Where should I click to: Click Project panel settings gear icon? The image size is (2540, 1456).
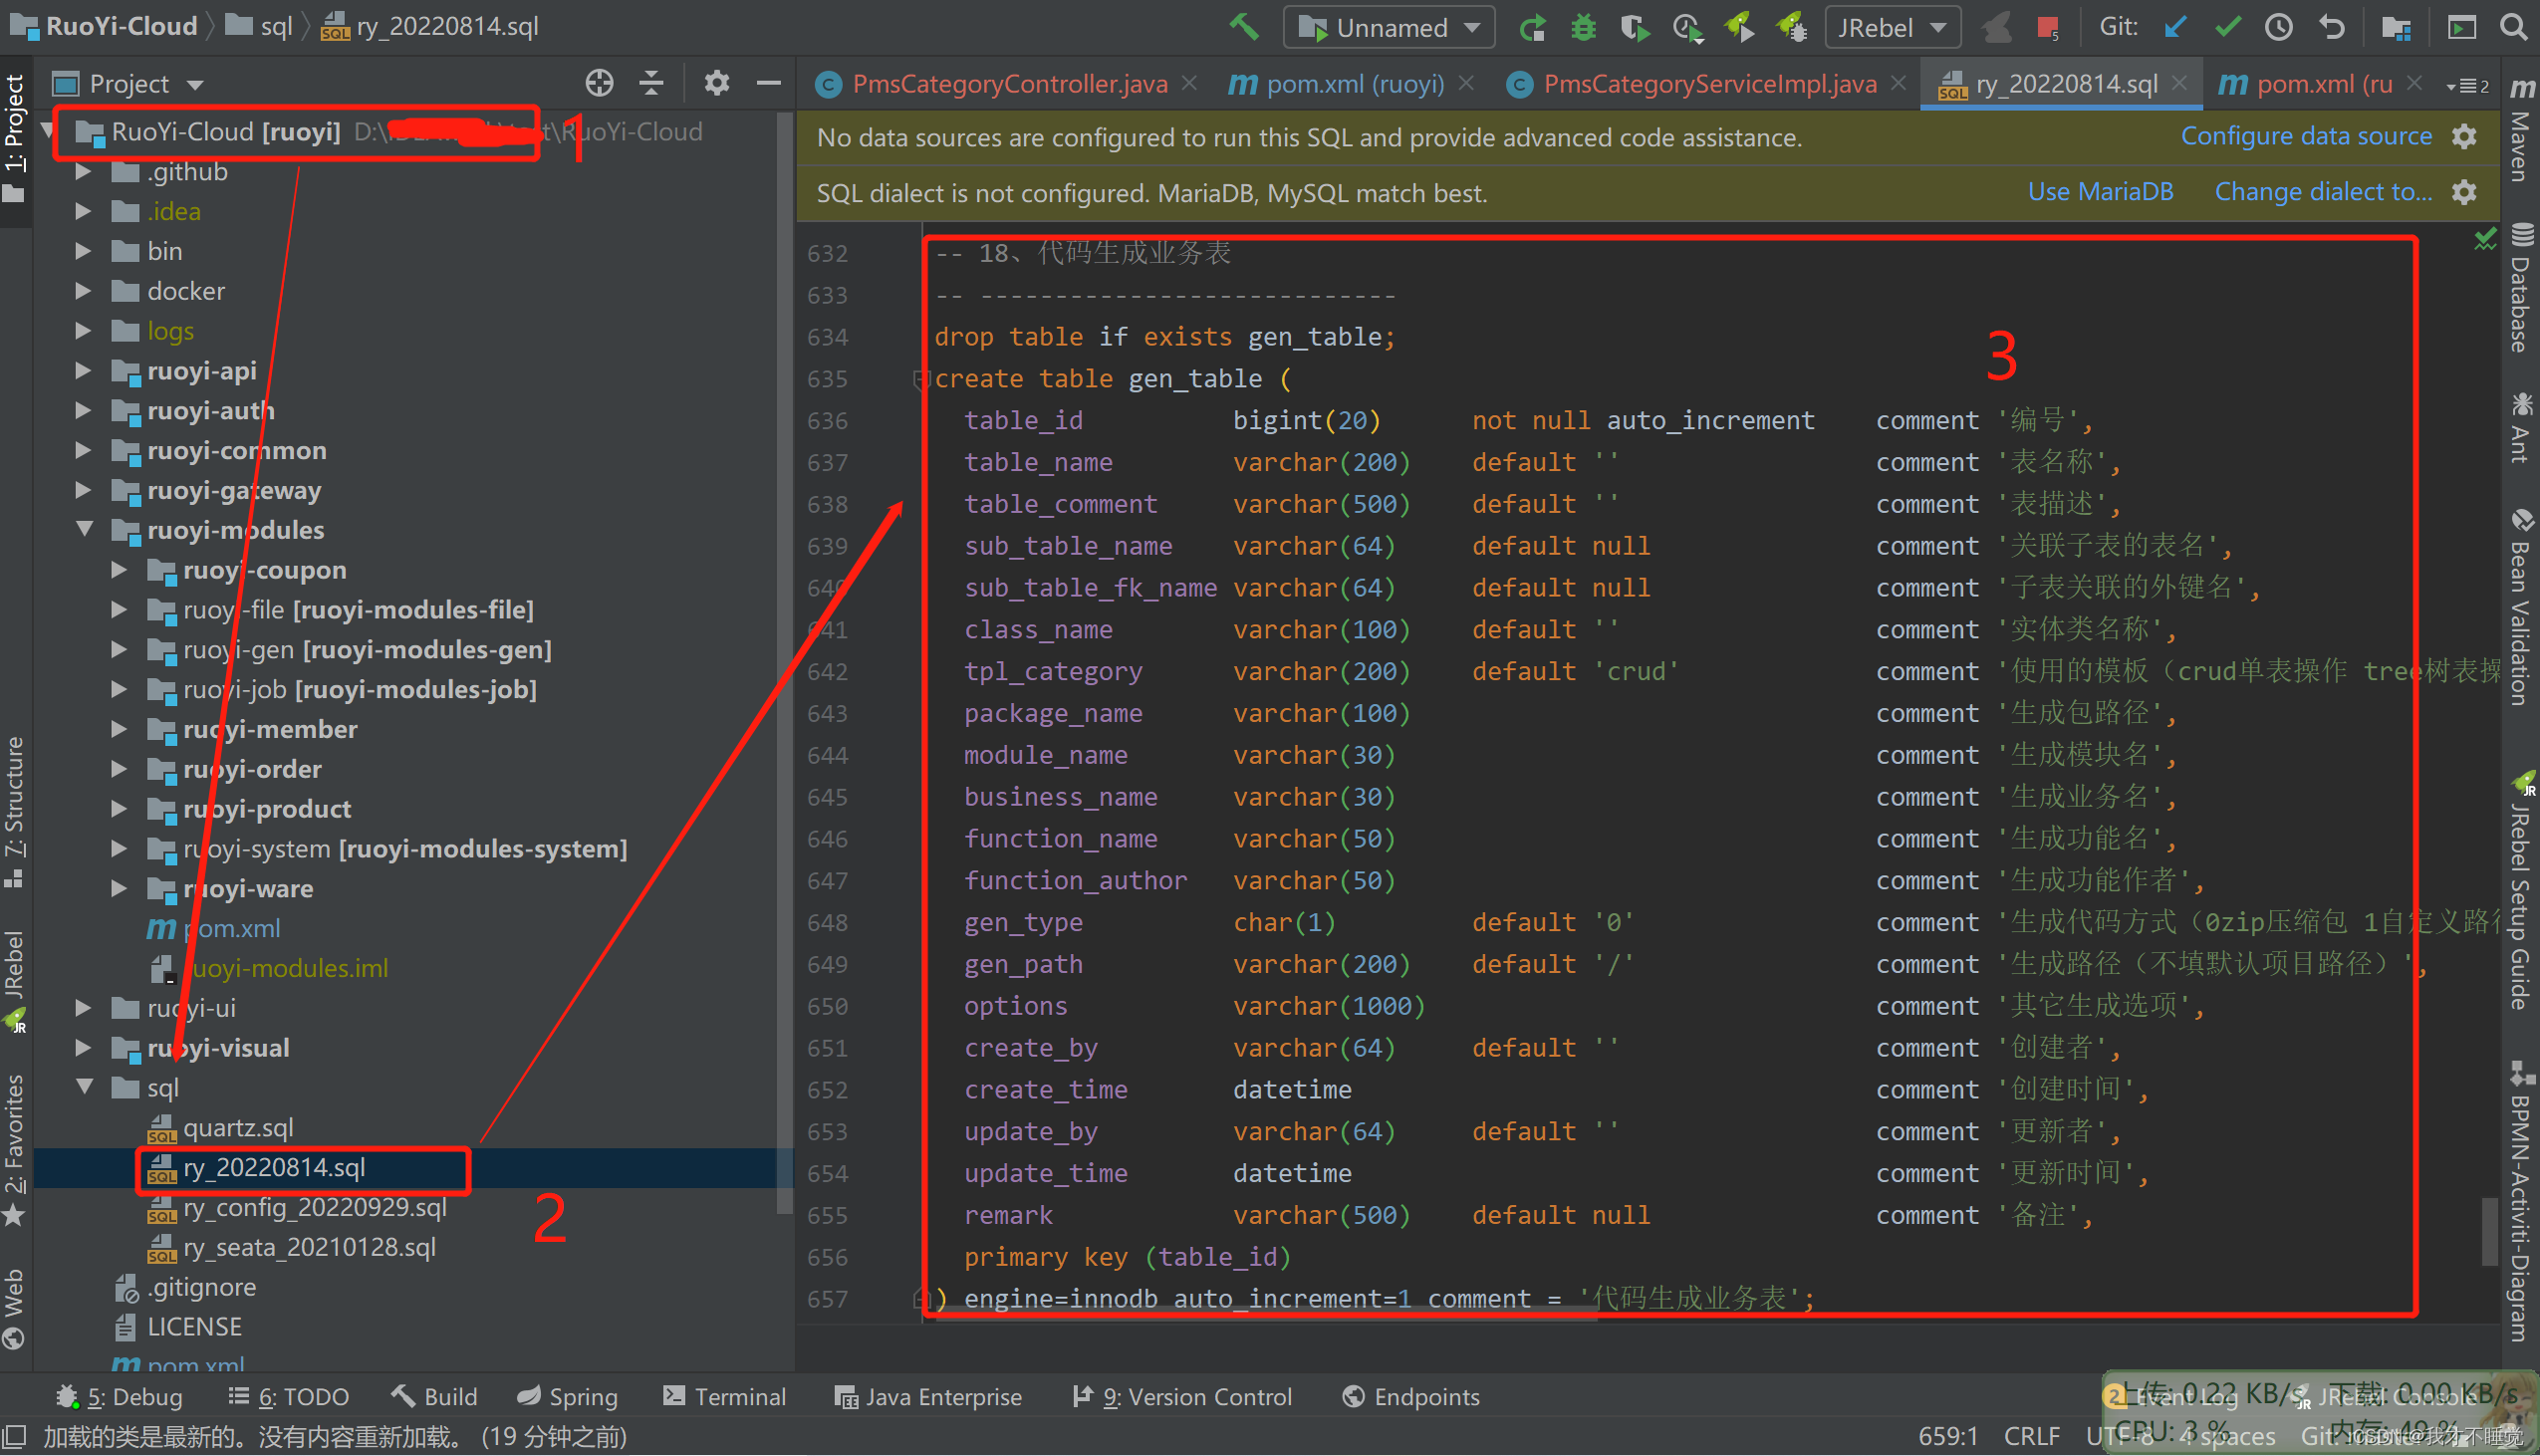[716, 83]
